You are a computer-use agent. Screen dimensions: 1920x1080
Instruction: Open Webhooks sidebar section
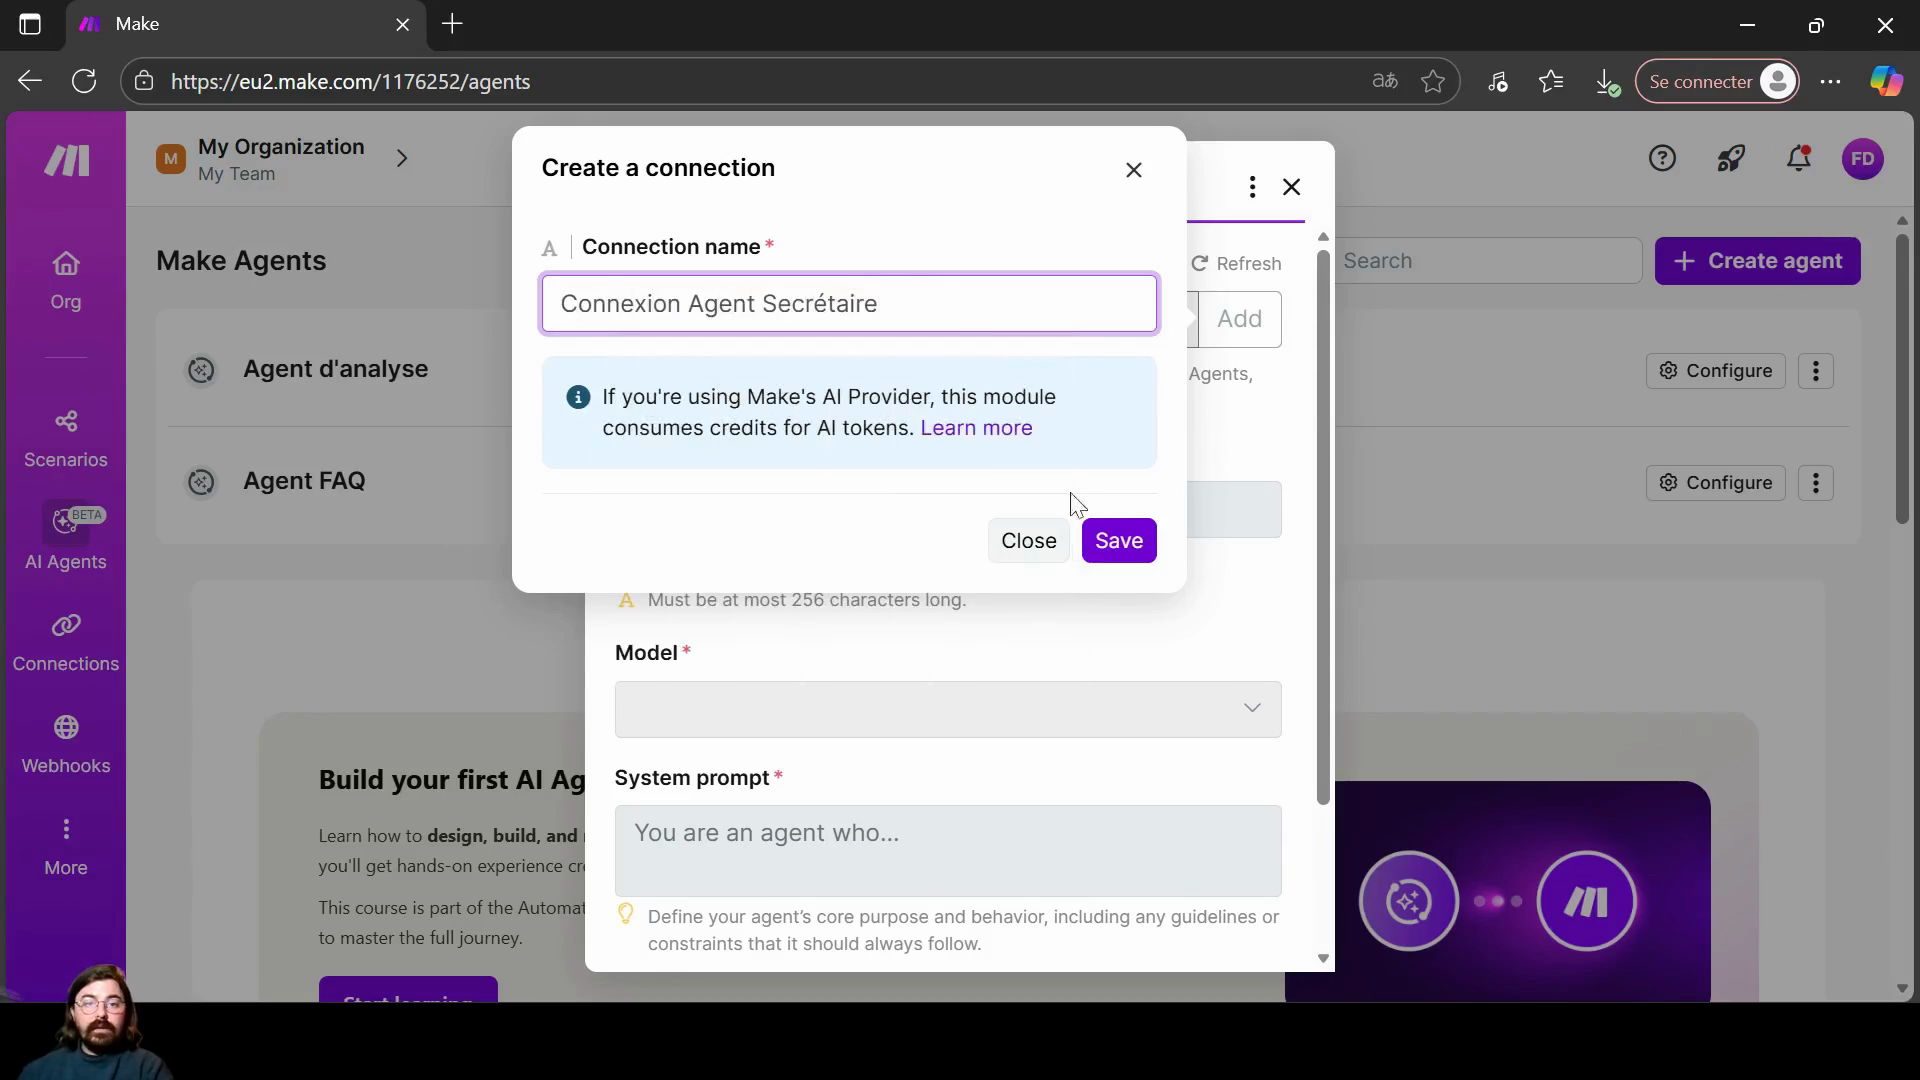pos(66,744)
